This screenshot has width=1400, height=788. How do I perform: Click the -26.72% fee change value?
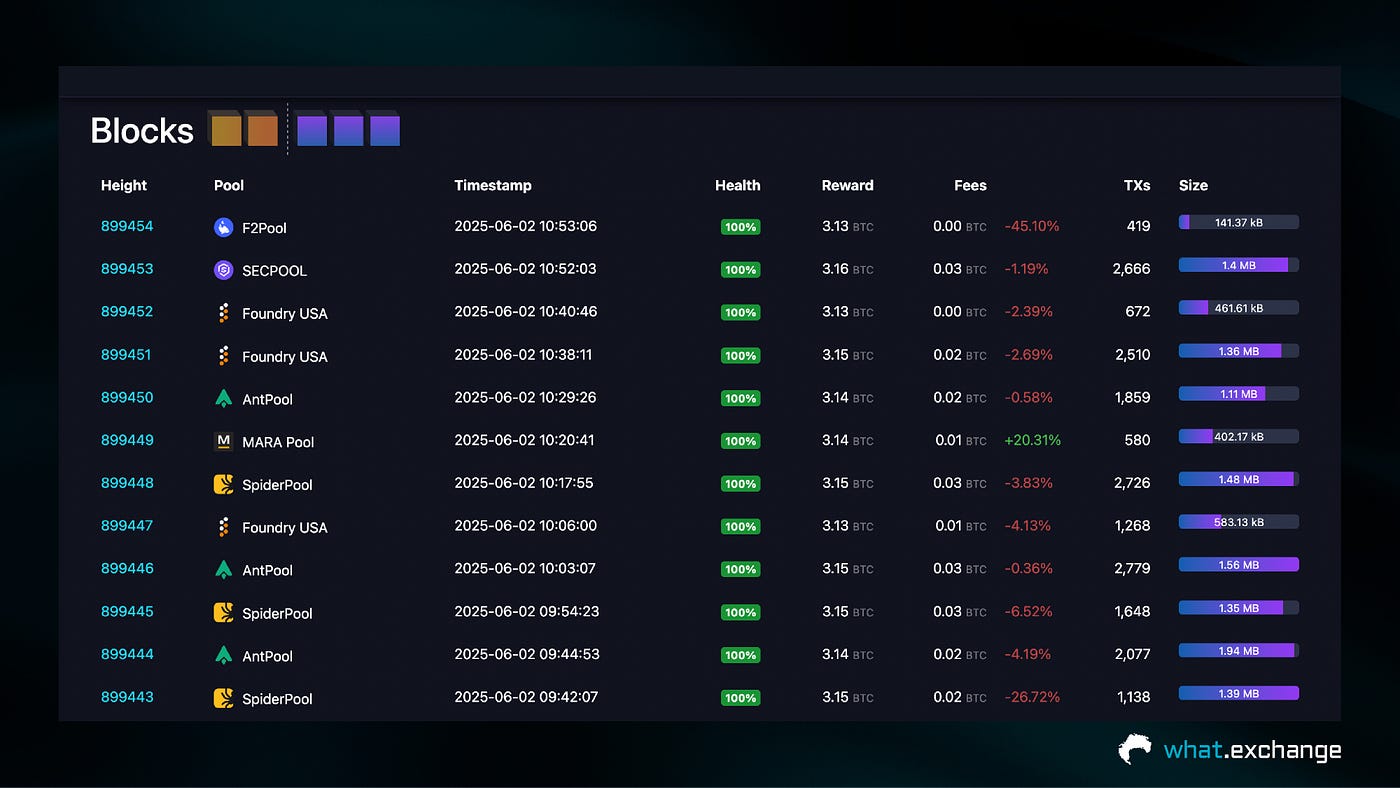pos(1032,697)
